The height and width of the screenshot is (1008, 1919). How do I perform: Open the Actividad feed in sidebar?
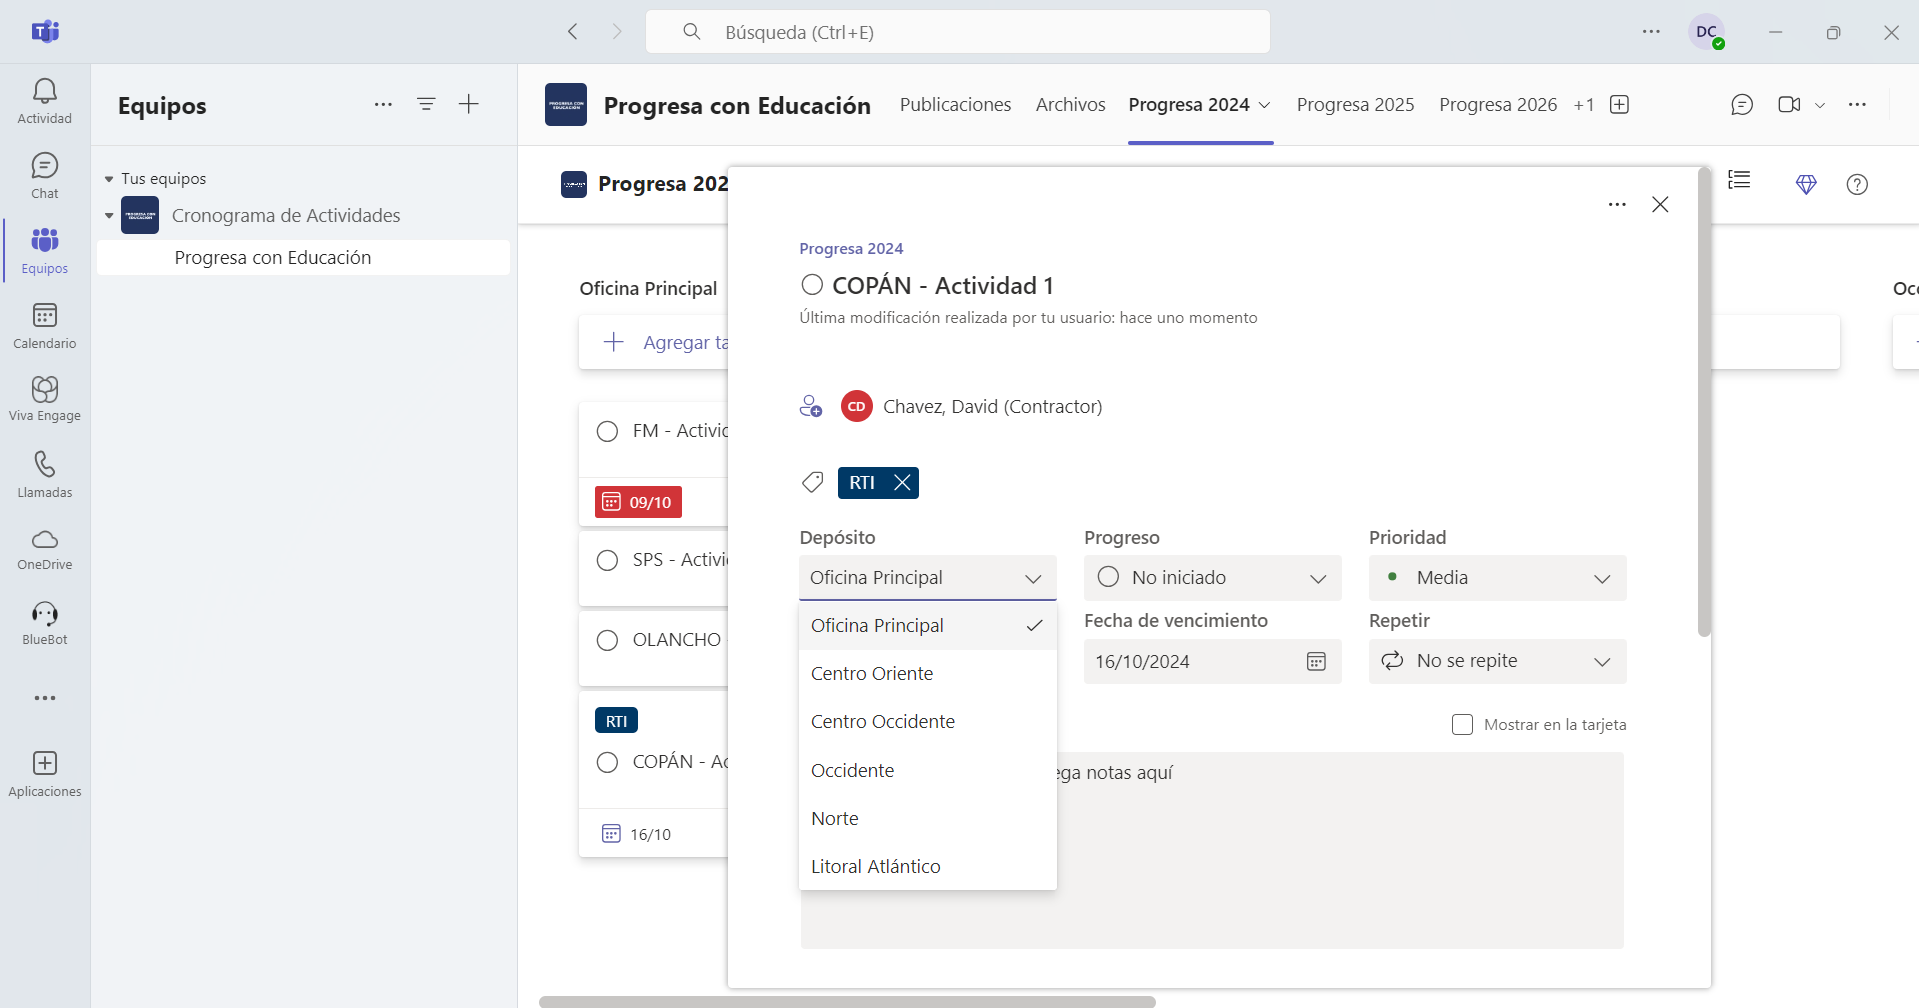click(45, 101)
